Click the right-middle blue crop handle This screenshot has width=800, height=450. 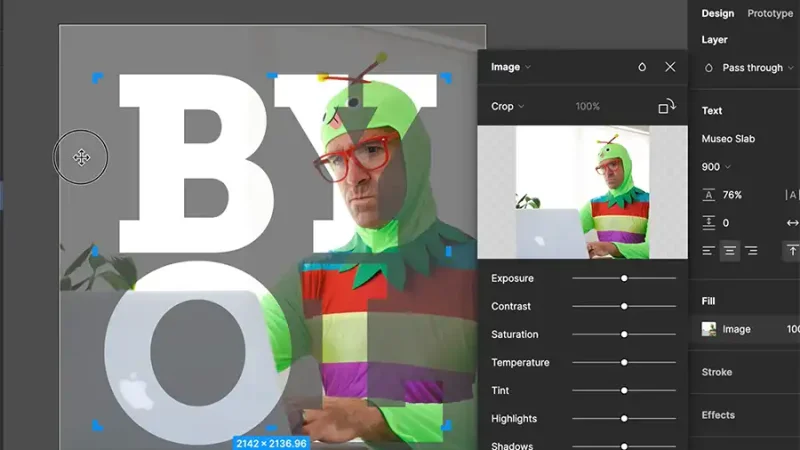pyautogui.click(x=448, y=252)
